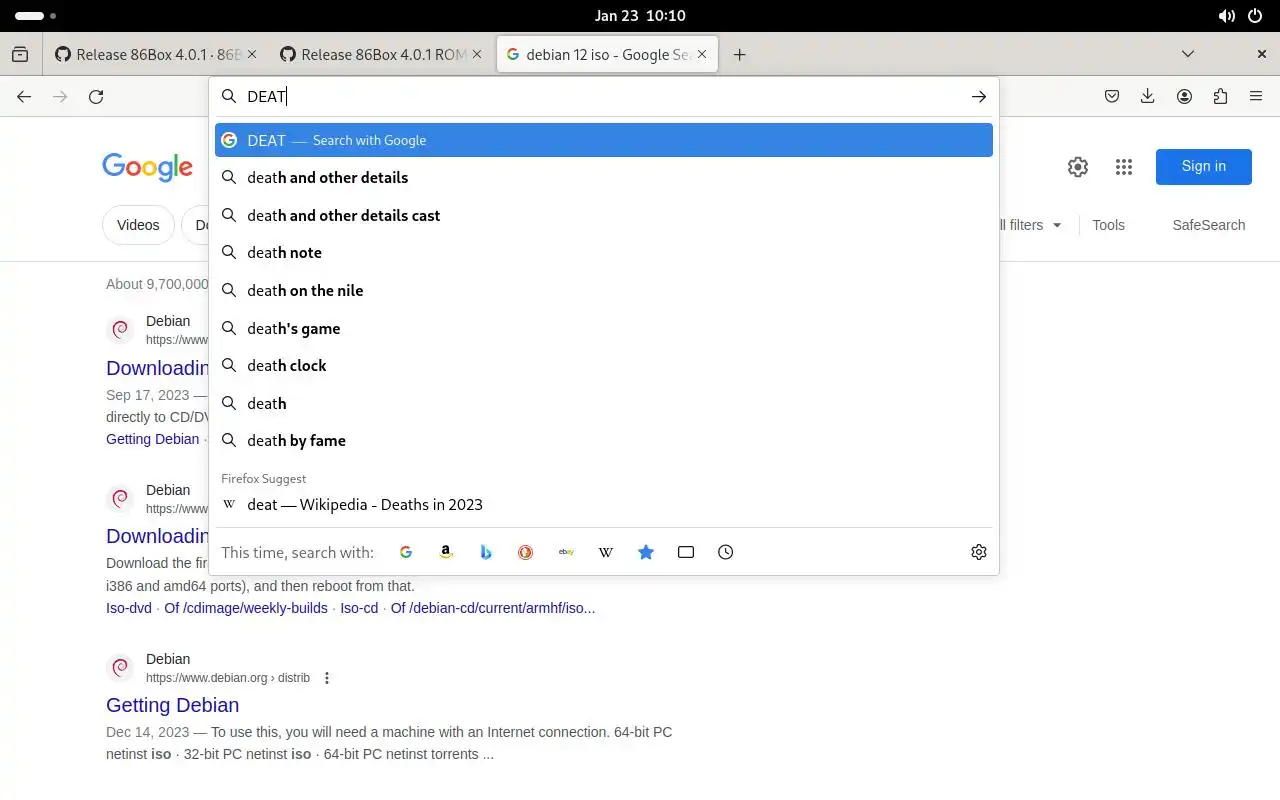Search with Bing one-off icon

pyautogui.click(x=486, y=552)
